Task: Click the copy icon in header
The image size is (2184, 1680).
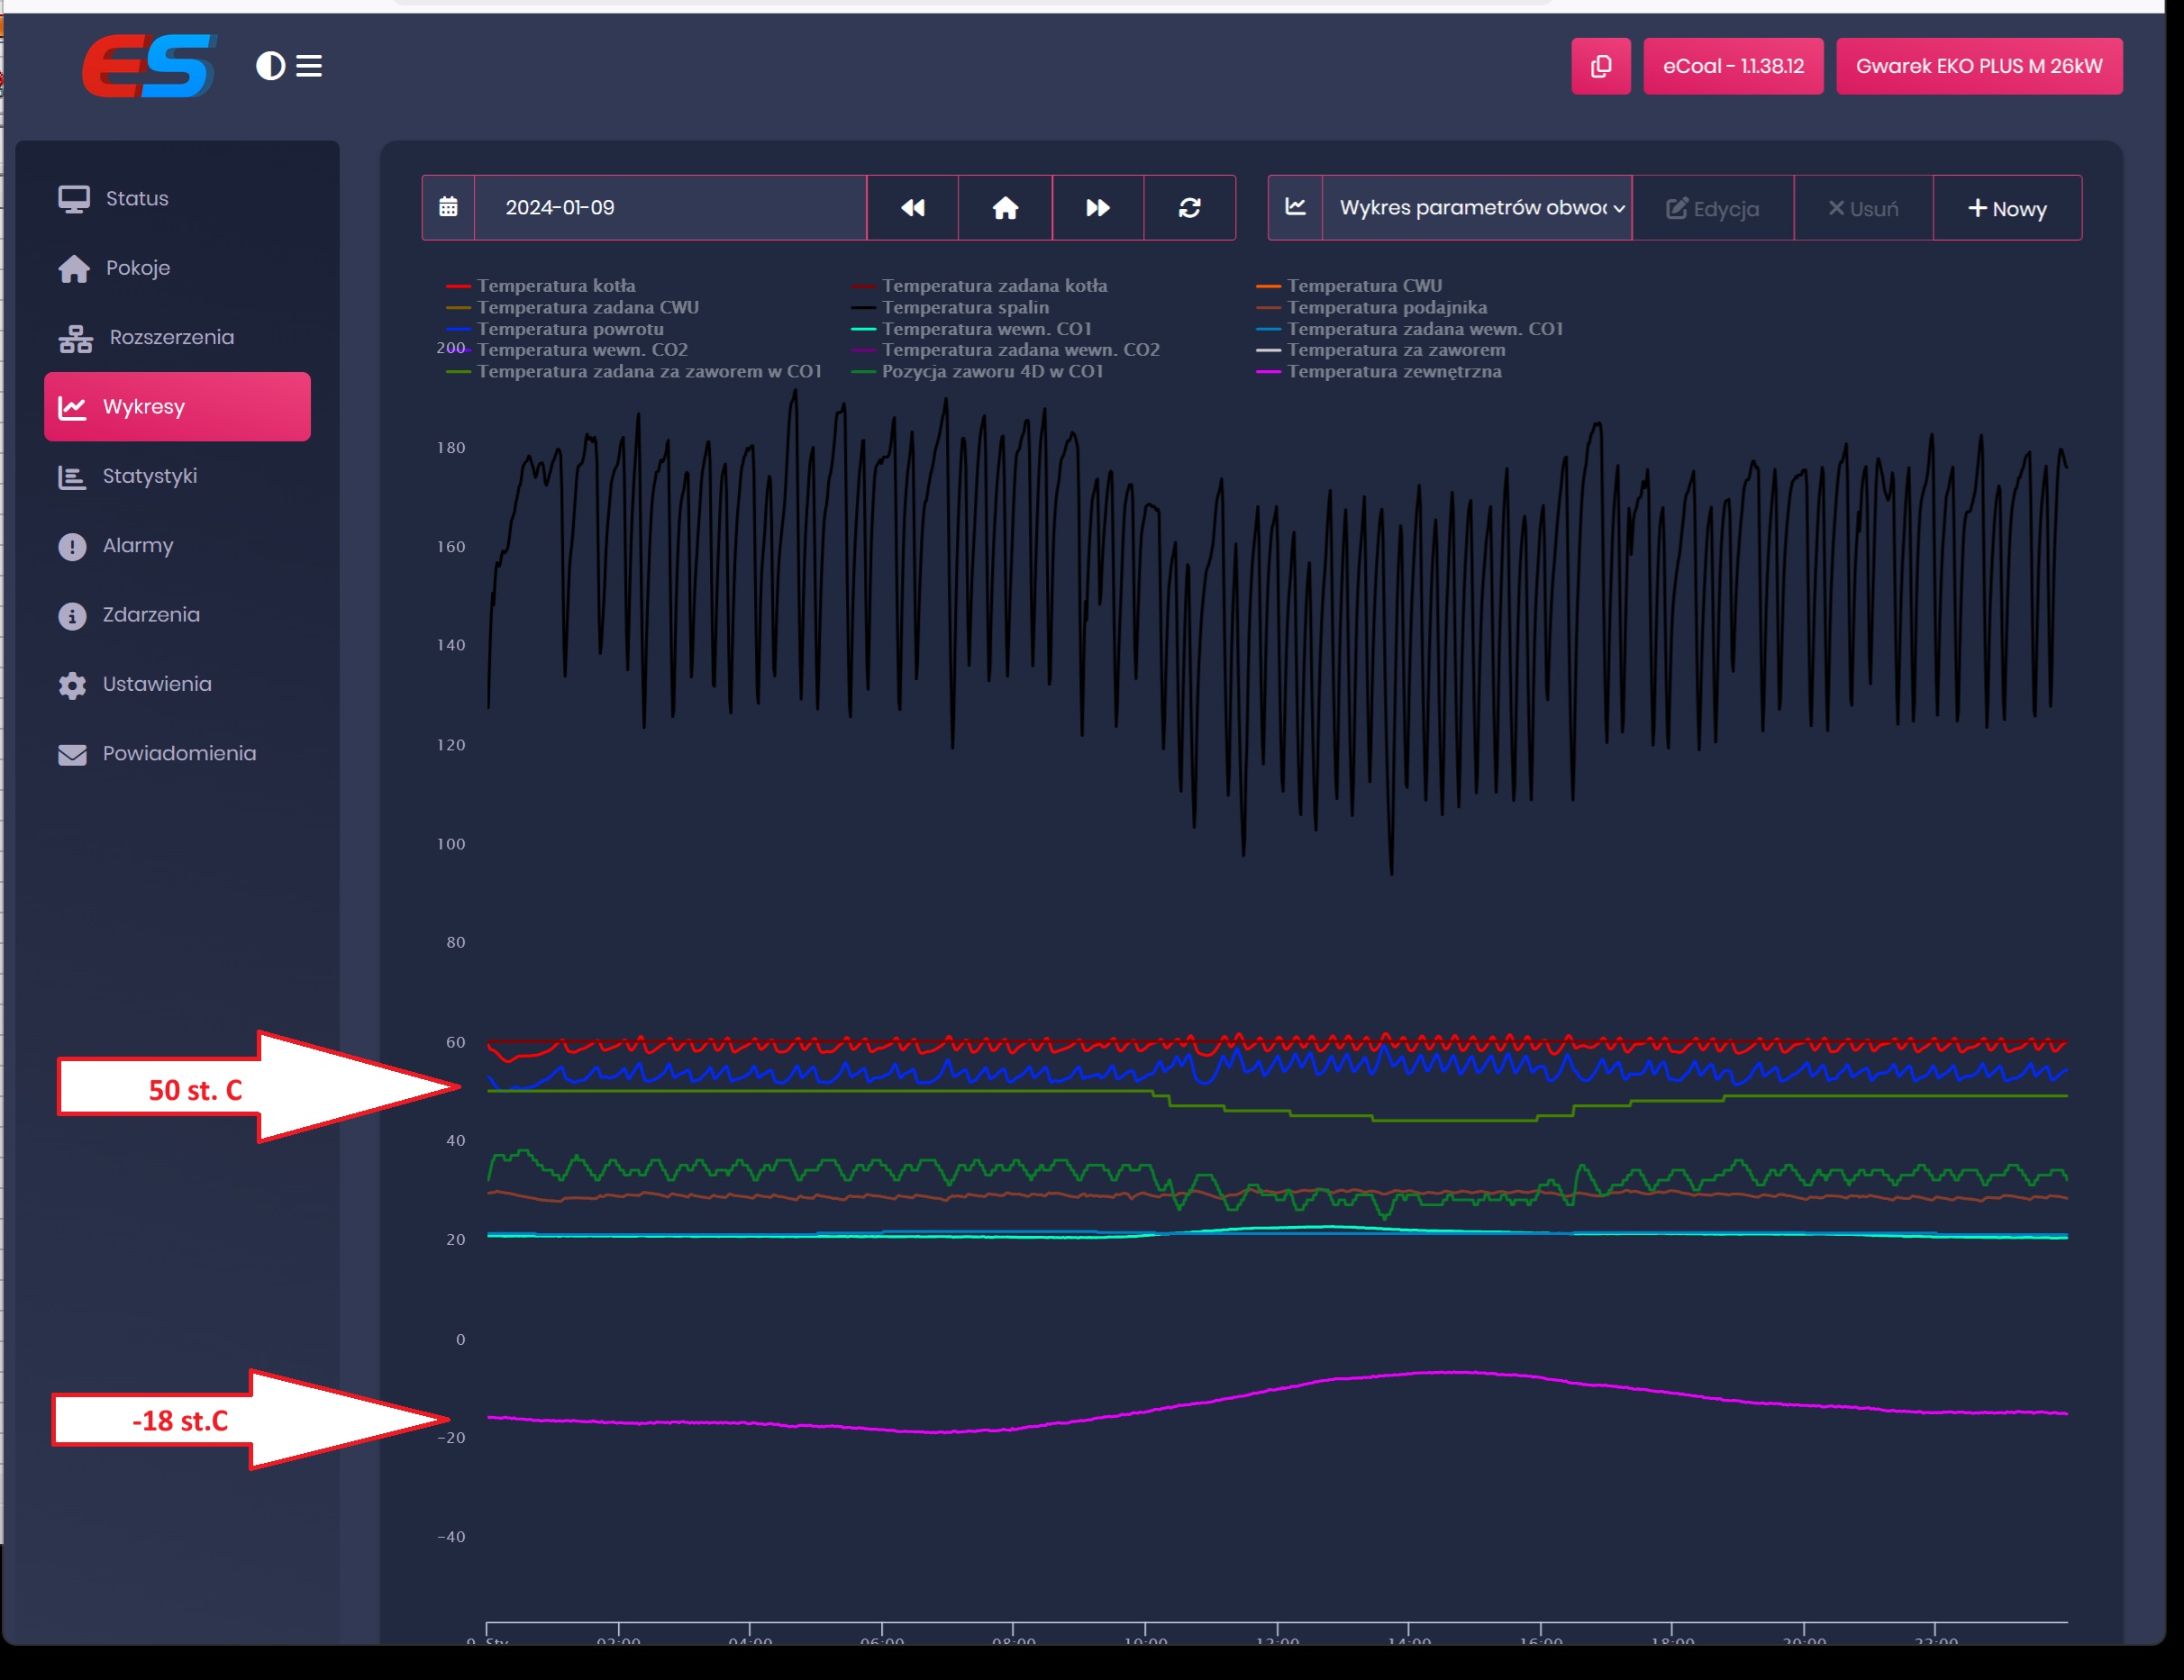Action: tap(1600, 66)
